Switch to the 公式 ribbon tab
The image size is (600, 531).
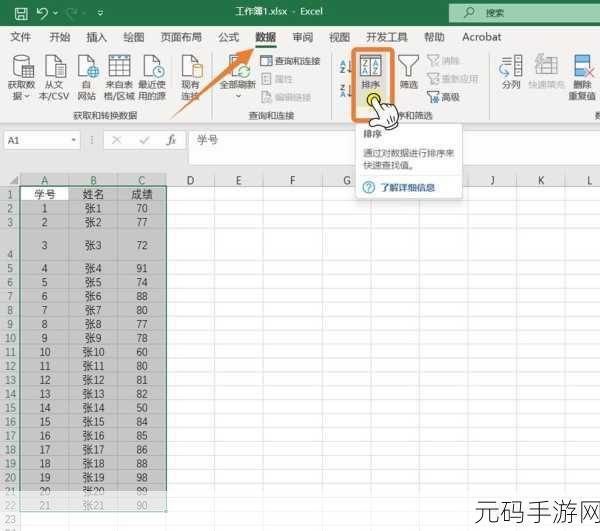point(228,37)
